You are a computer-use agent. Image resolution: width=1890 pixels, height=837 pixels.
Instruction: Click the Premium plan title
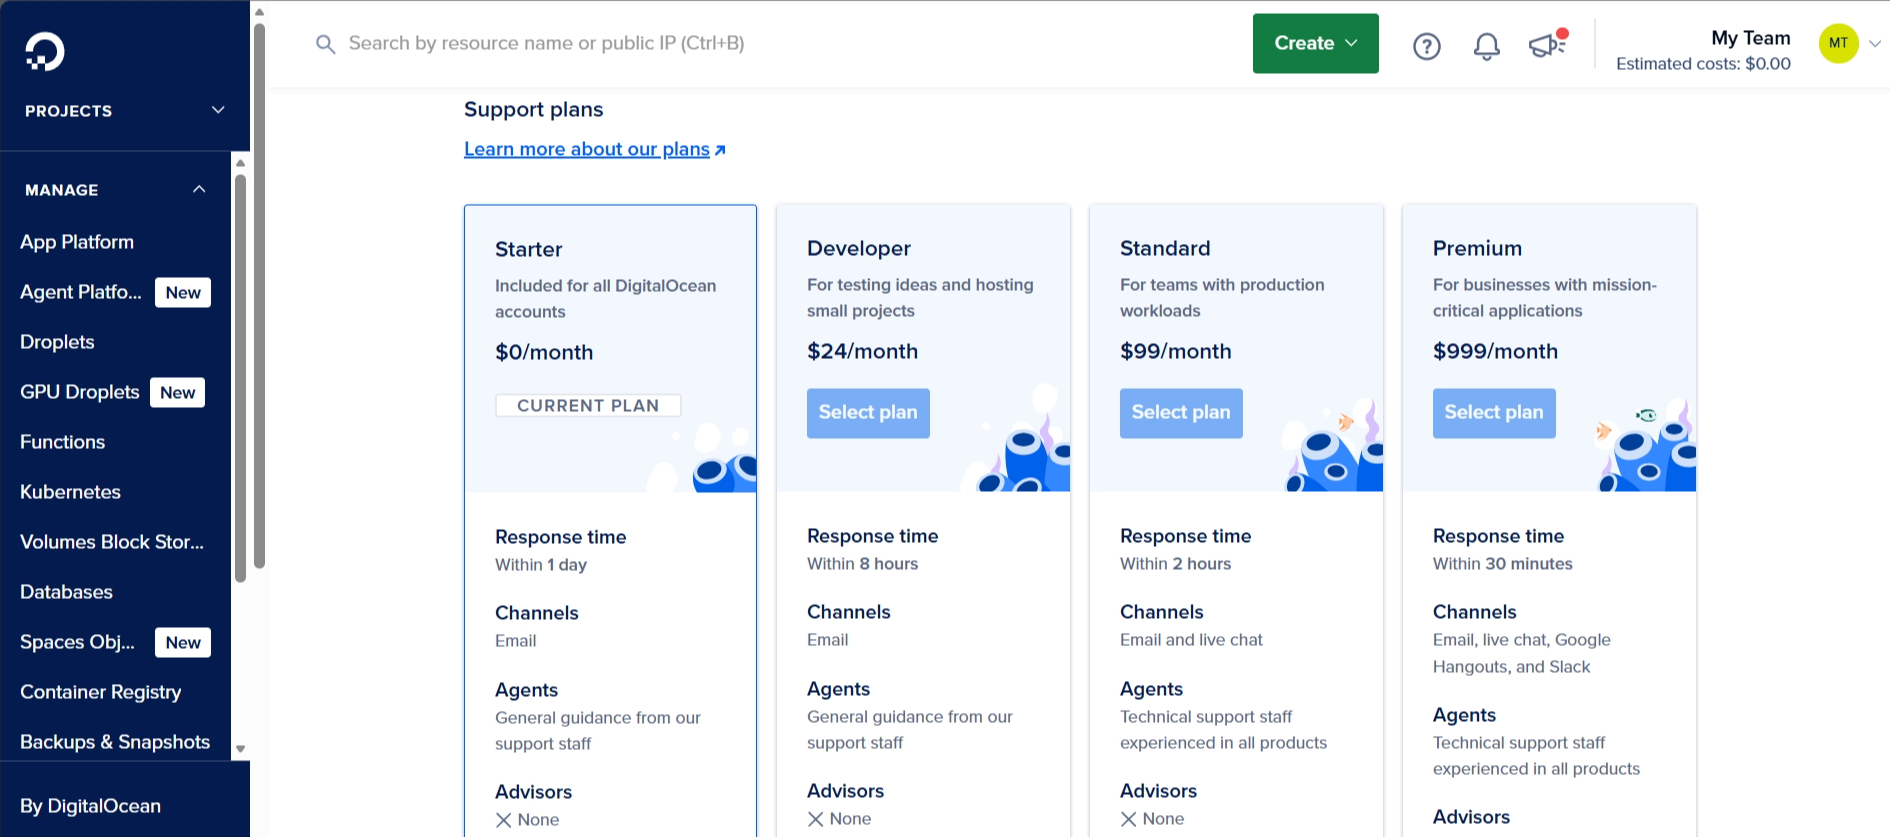(1477, 249)
